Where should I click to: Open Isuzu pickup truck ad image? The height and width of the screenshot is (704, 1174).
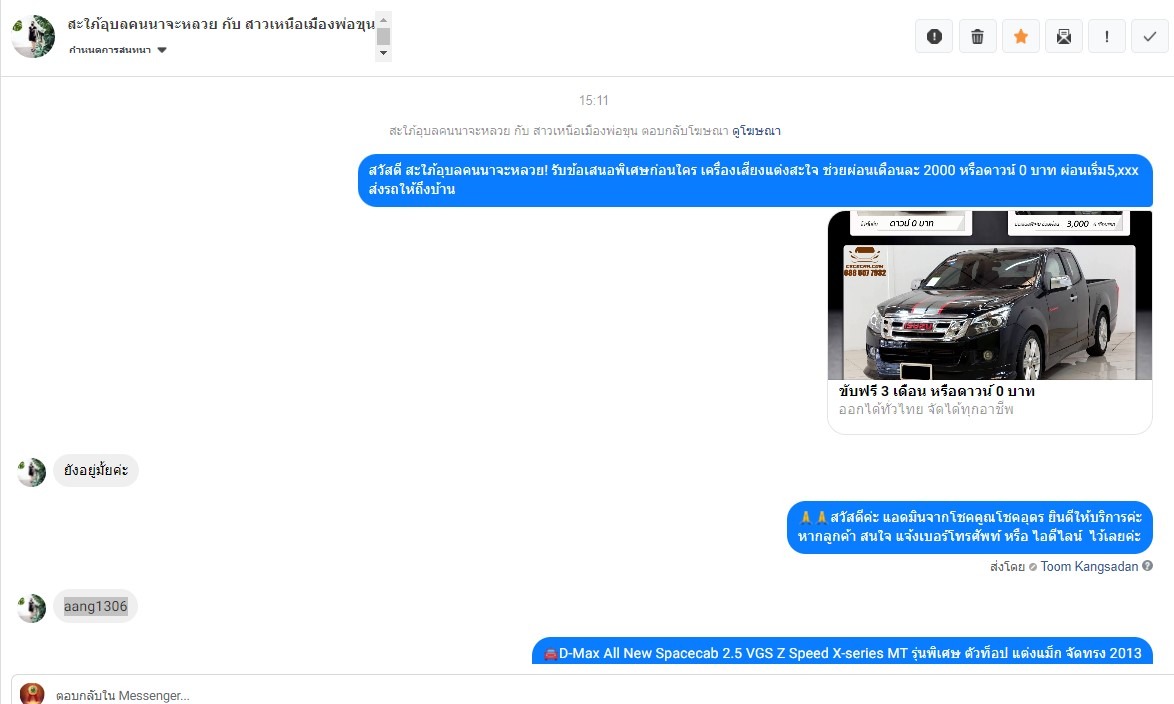point(990,295)
